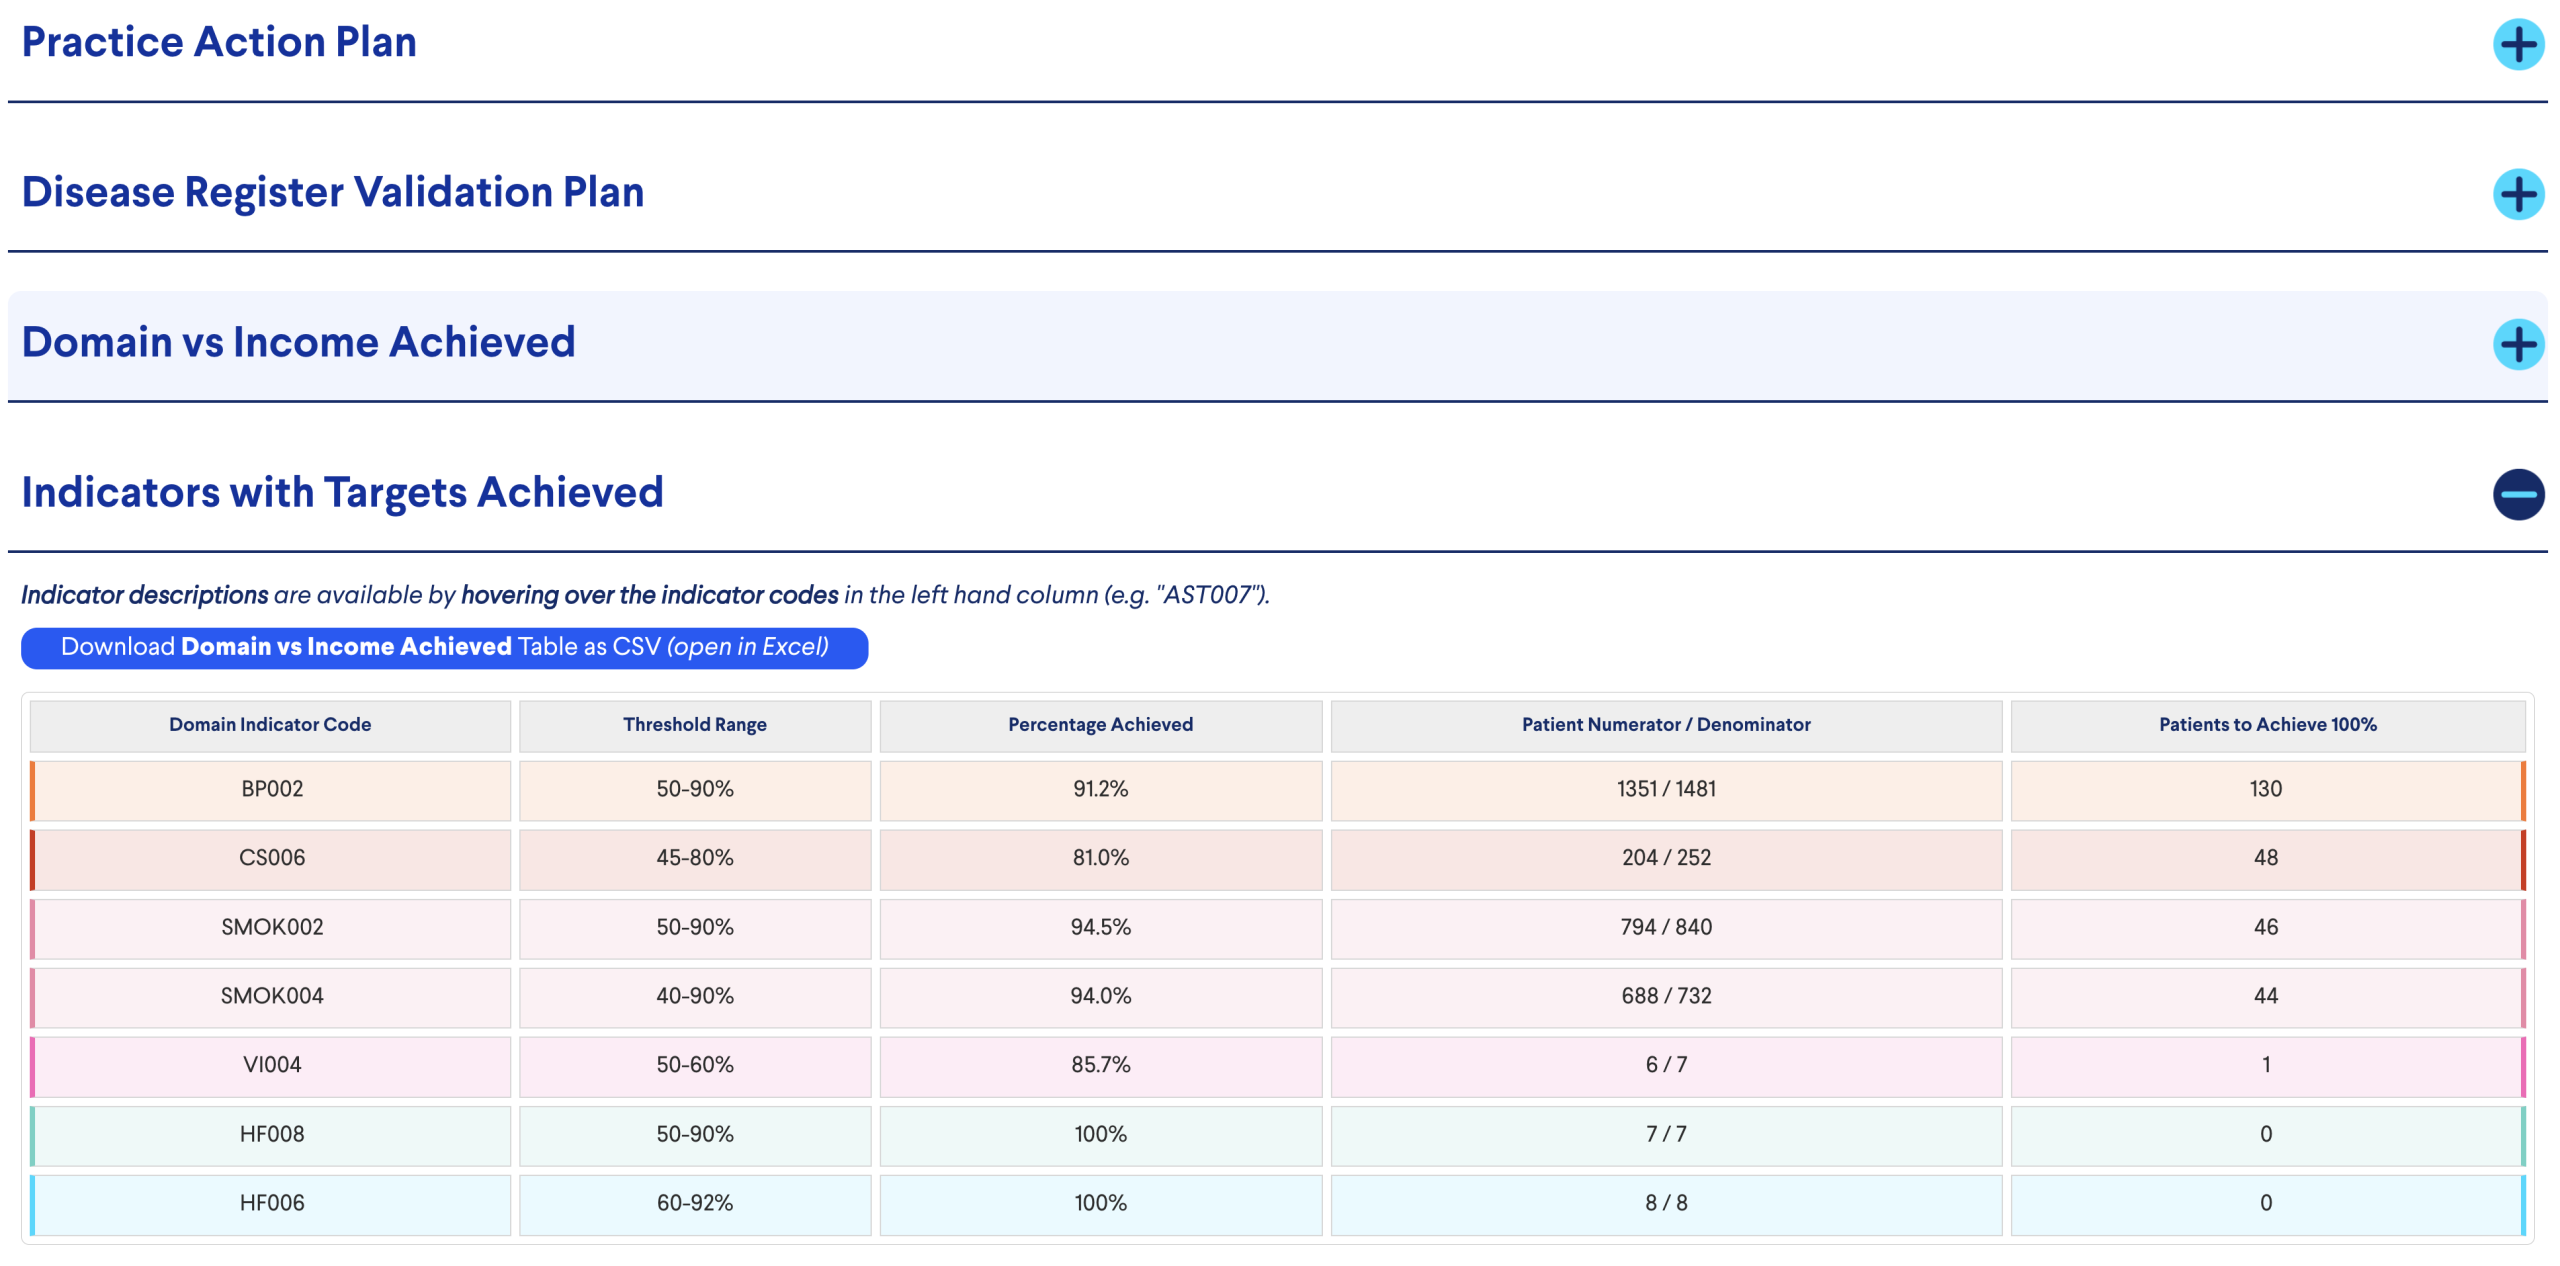Select the CS006 indicator code cell
The image size is (2560, 1266).
click(x=272, y=858)
